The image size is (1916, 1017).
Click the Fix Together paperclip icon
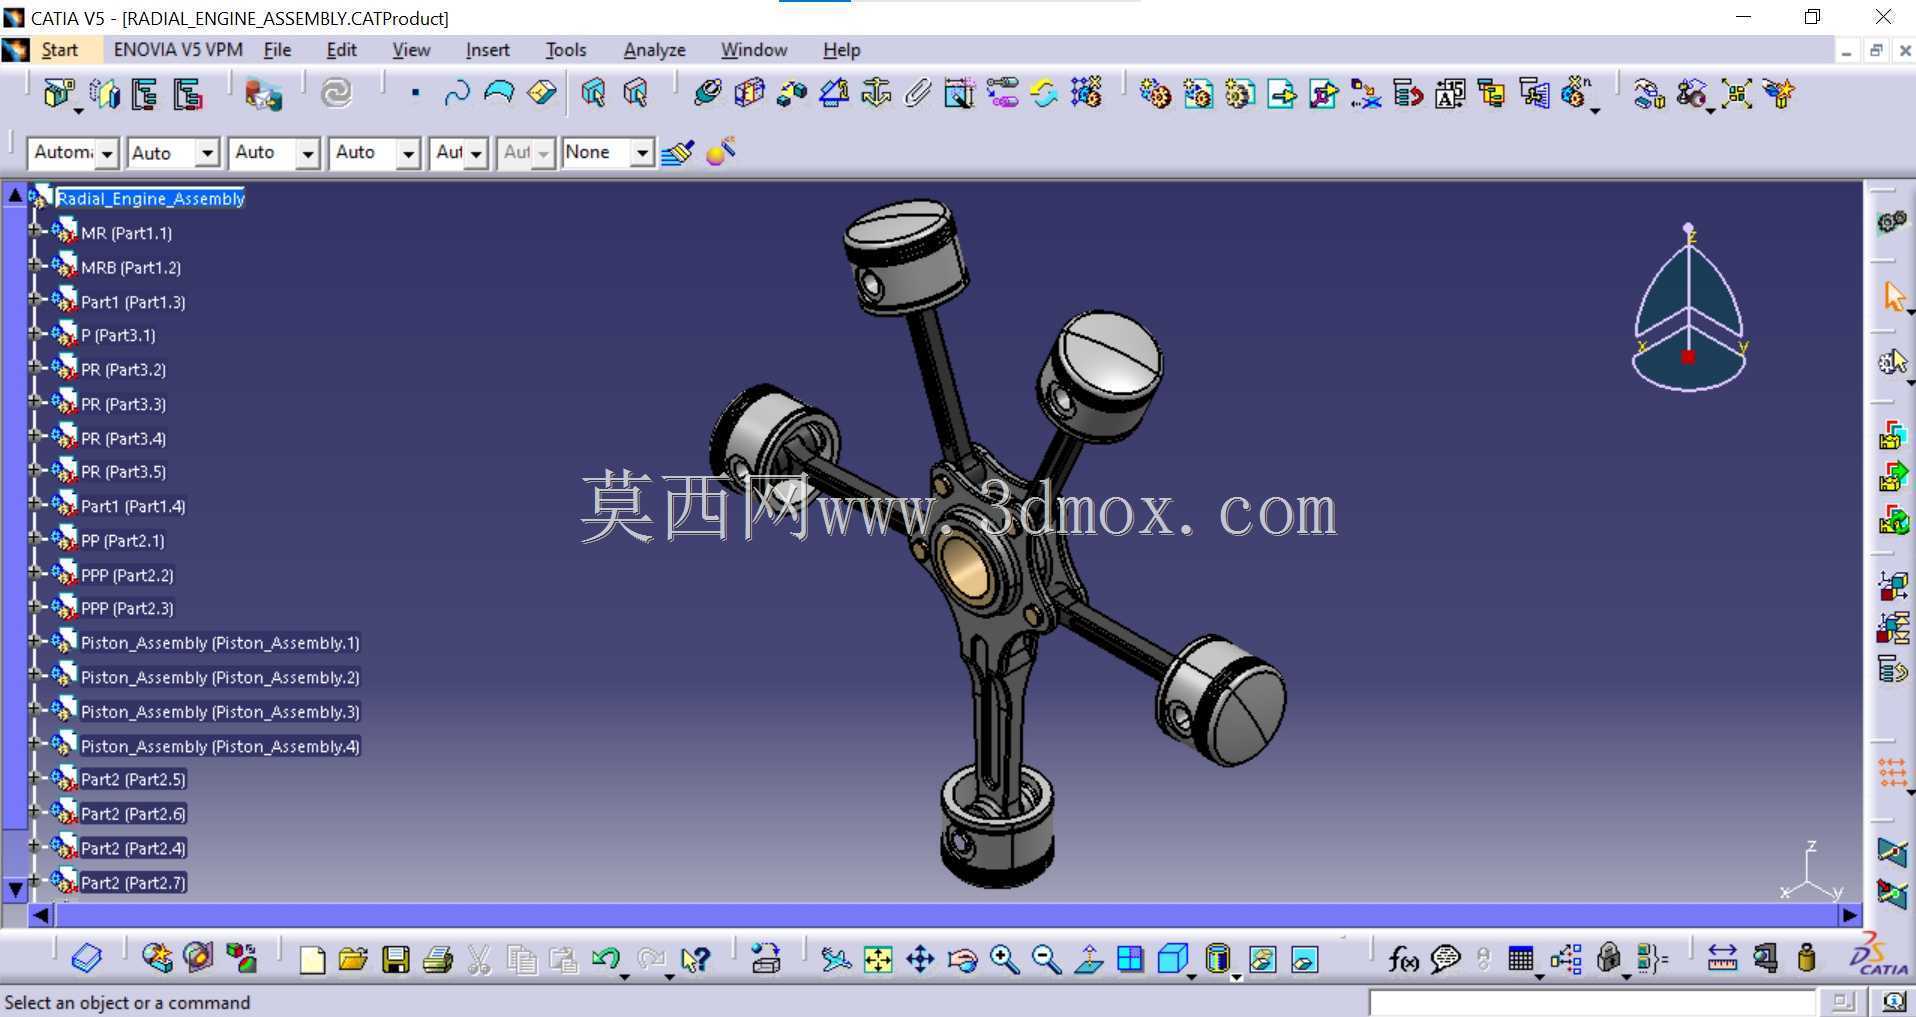(918, 94)
